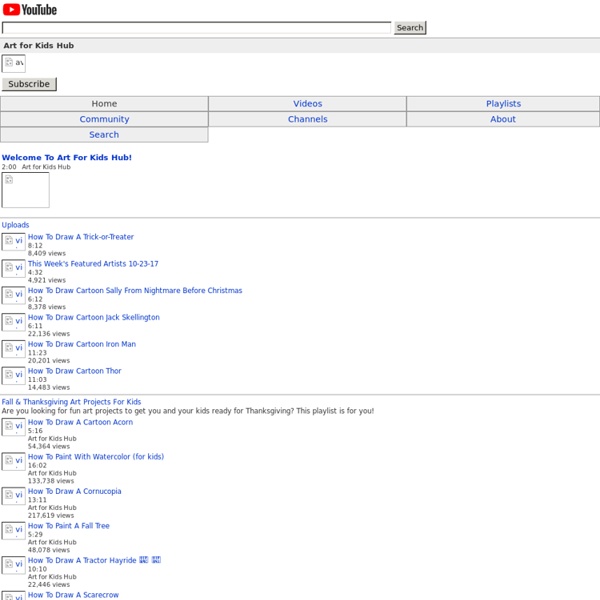
Task: Open How To Draw Cartoon Iron Man
Action: point(82,344)
